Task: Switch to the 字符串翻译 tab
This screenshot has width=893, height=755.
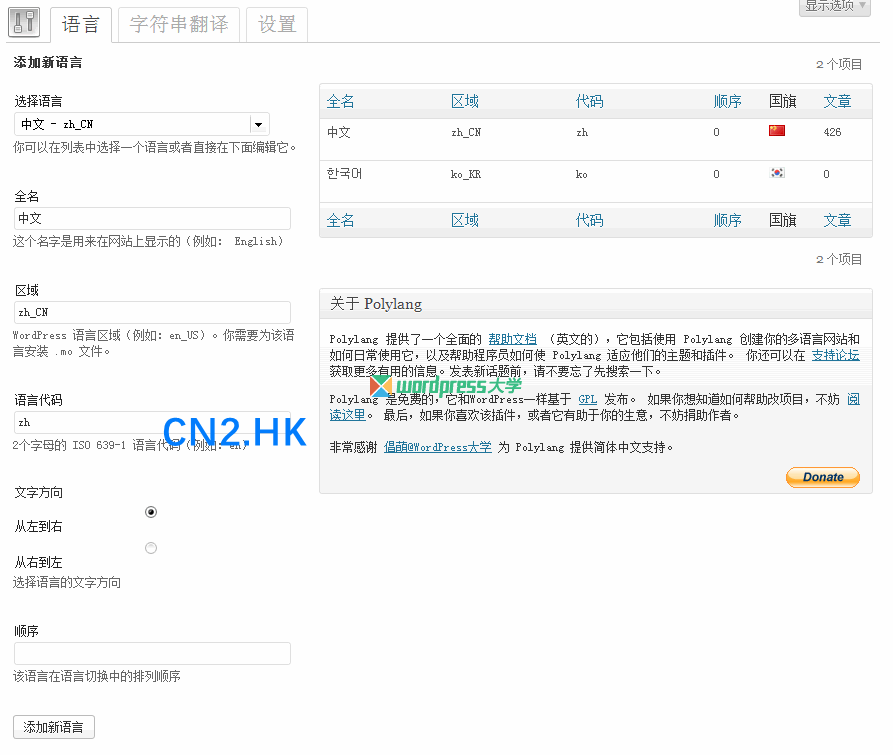Action: [x=178, y=25]
